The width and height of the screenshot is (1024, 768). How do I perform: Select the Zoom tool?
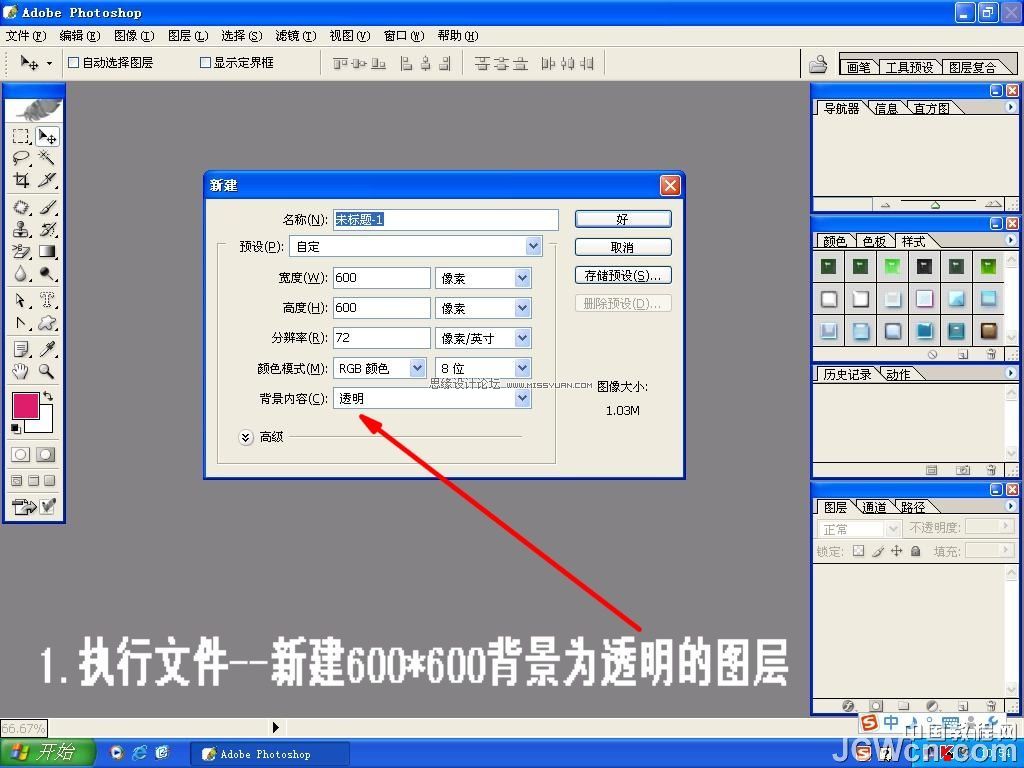tap(47, 372)
